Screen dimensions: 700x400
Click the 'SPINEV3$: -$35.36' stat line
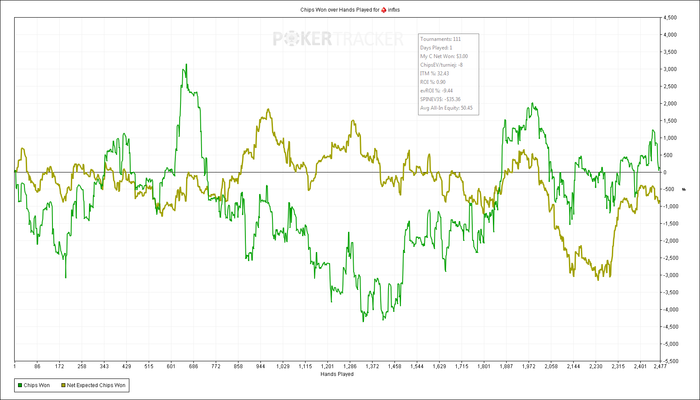tap(441, 99)
